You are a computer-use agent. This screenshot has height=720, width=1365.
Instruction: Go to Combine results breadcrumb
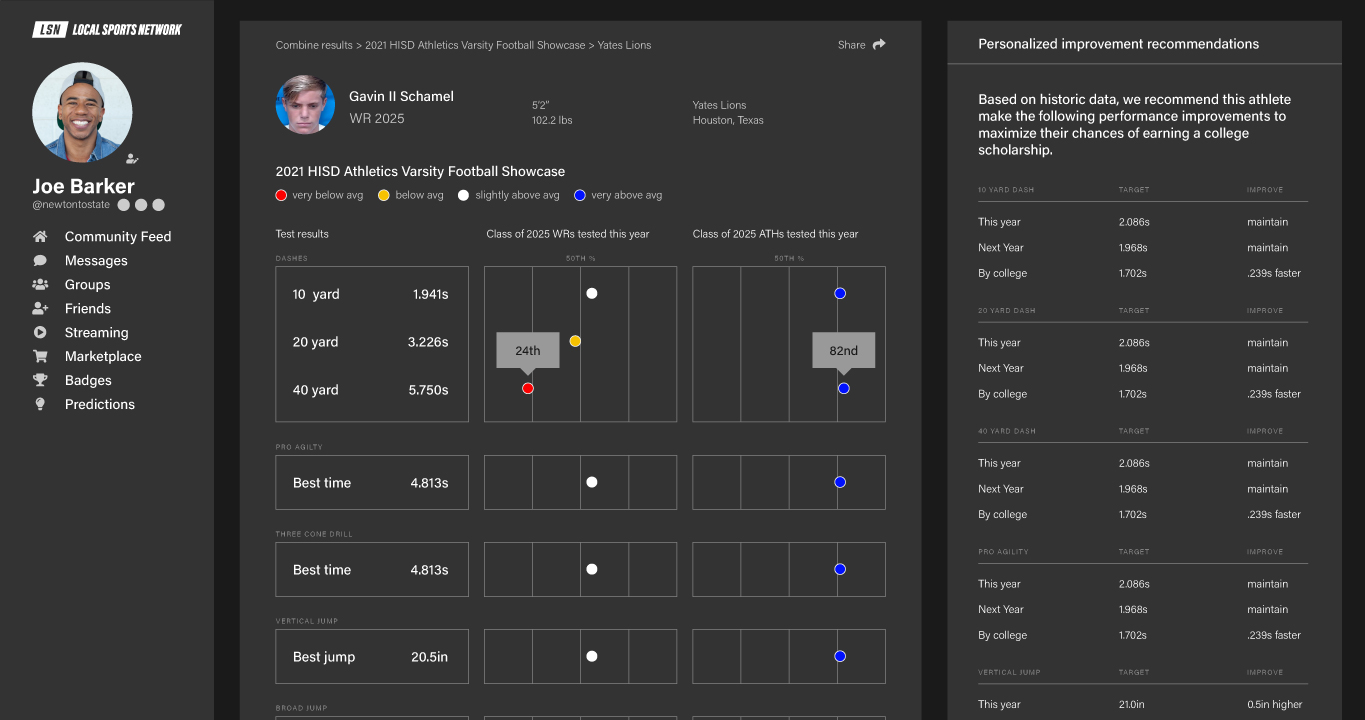click(314, 45)
